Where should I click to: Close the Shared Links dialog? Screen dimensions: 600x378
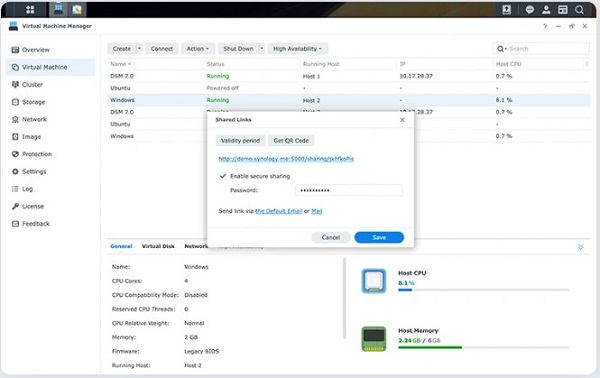click(402, 120)
